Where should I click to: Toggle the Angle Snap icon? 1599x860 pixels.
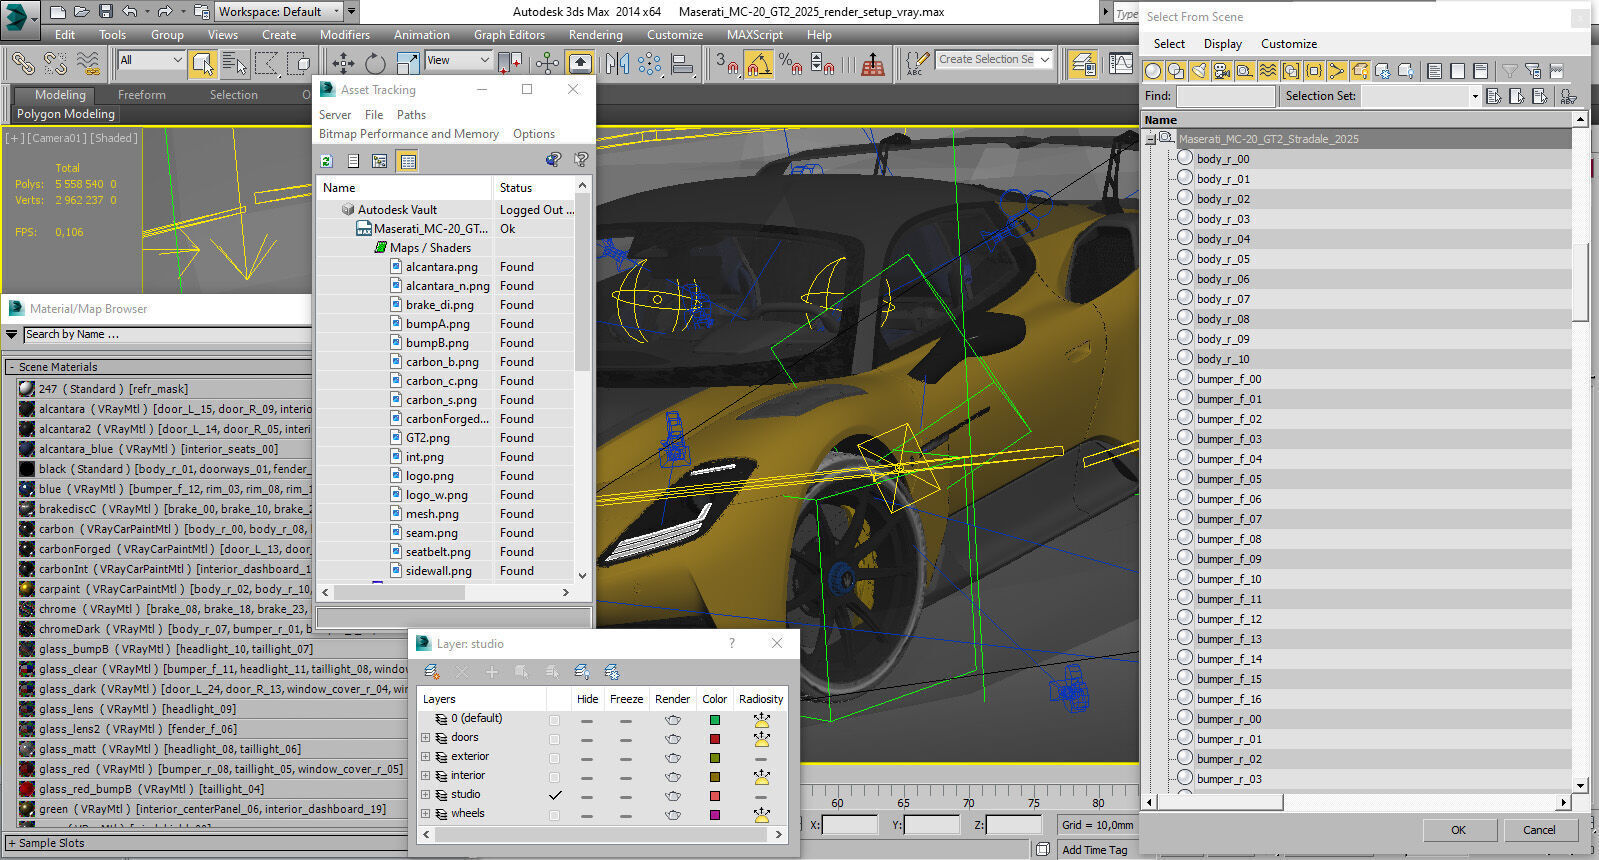759,64
